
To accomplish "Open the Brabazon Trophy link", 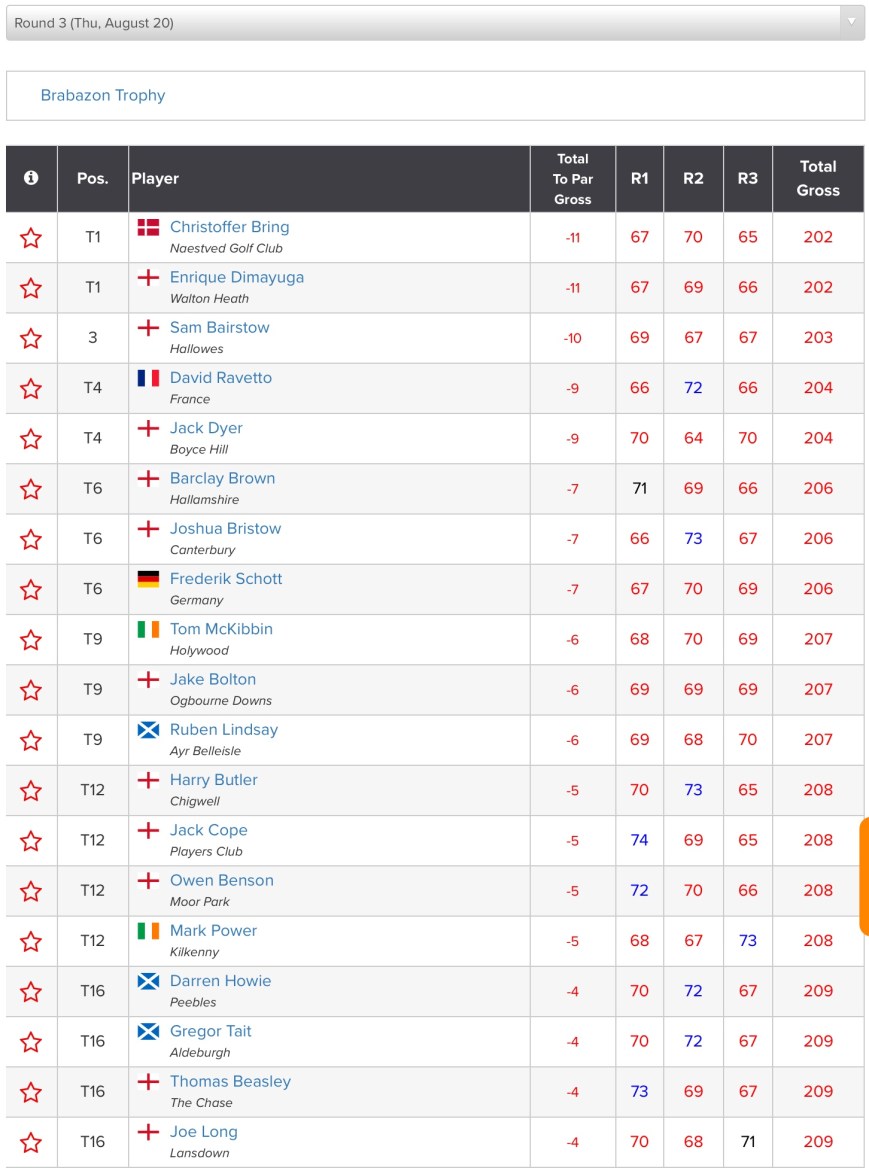I will [x=103, y=96].
